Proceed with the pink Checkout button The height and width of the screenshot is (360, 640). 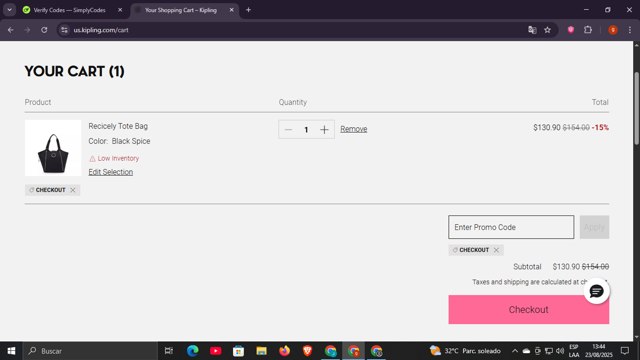529,309
